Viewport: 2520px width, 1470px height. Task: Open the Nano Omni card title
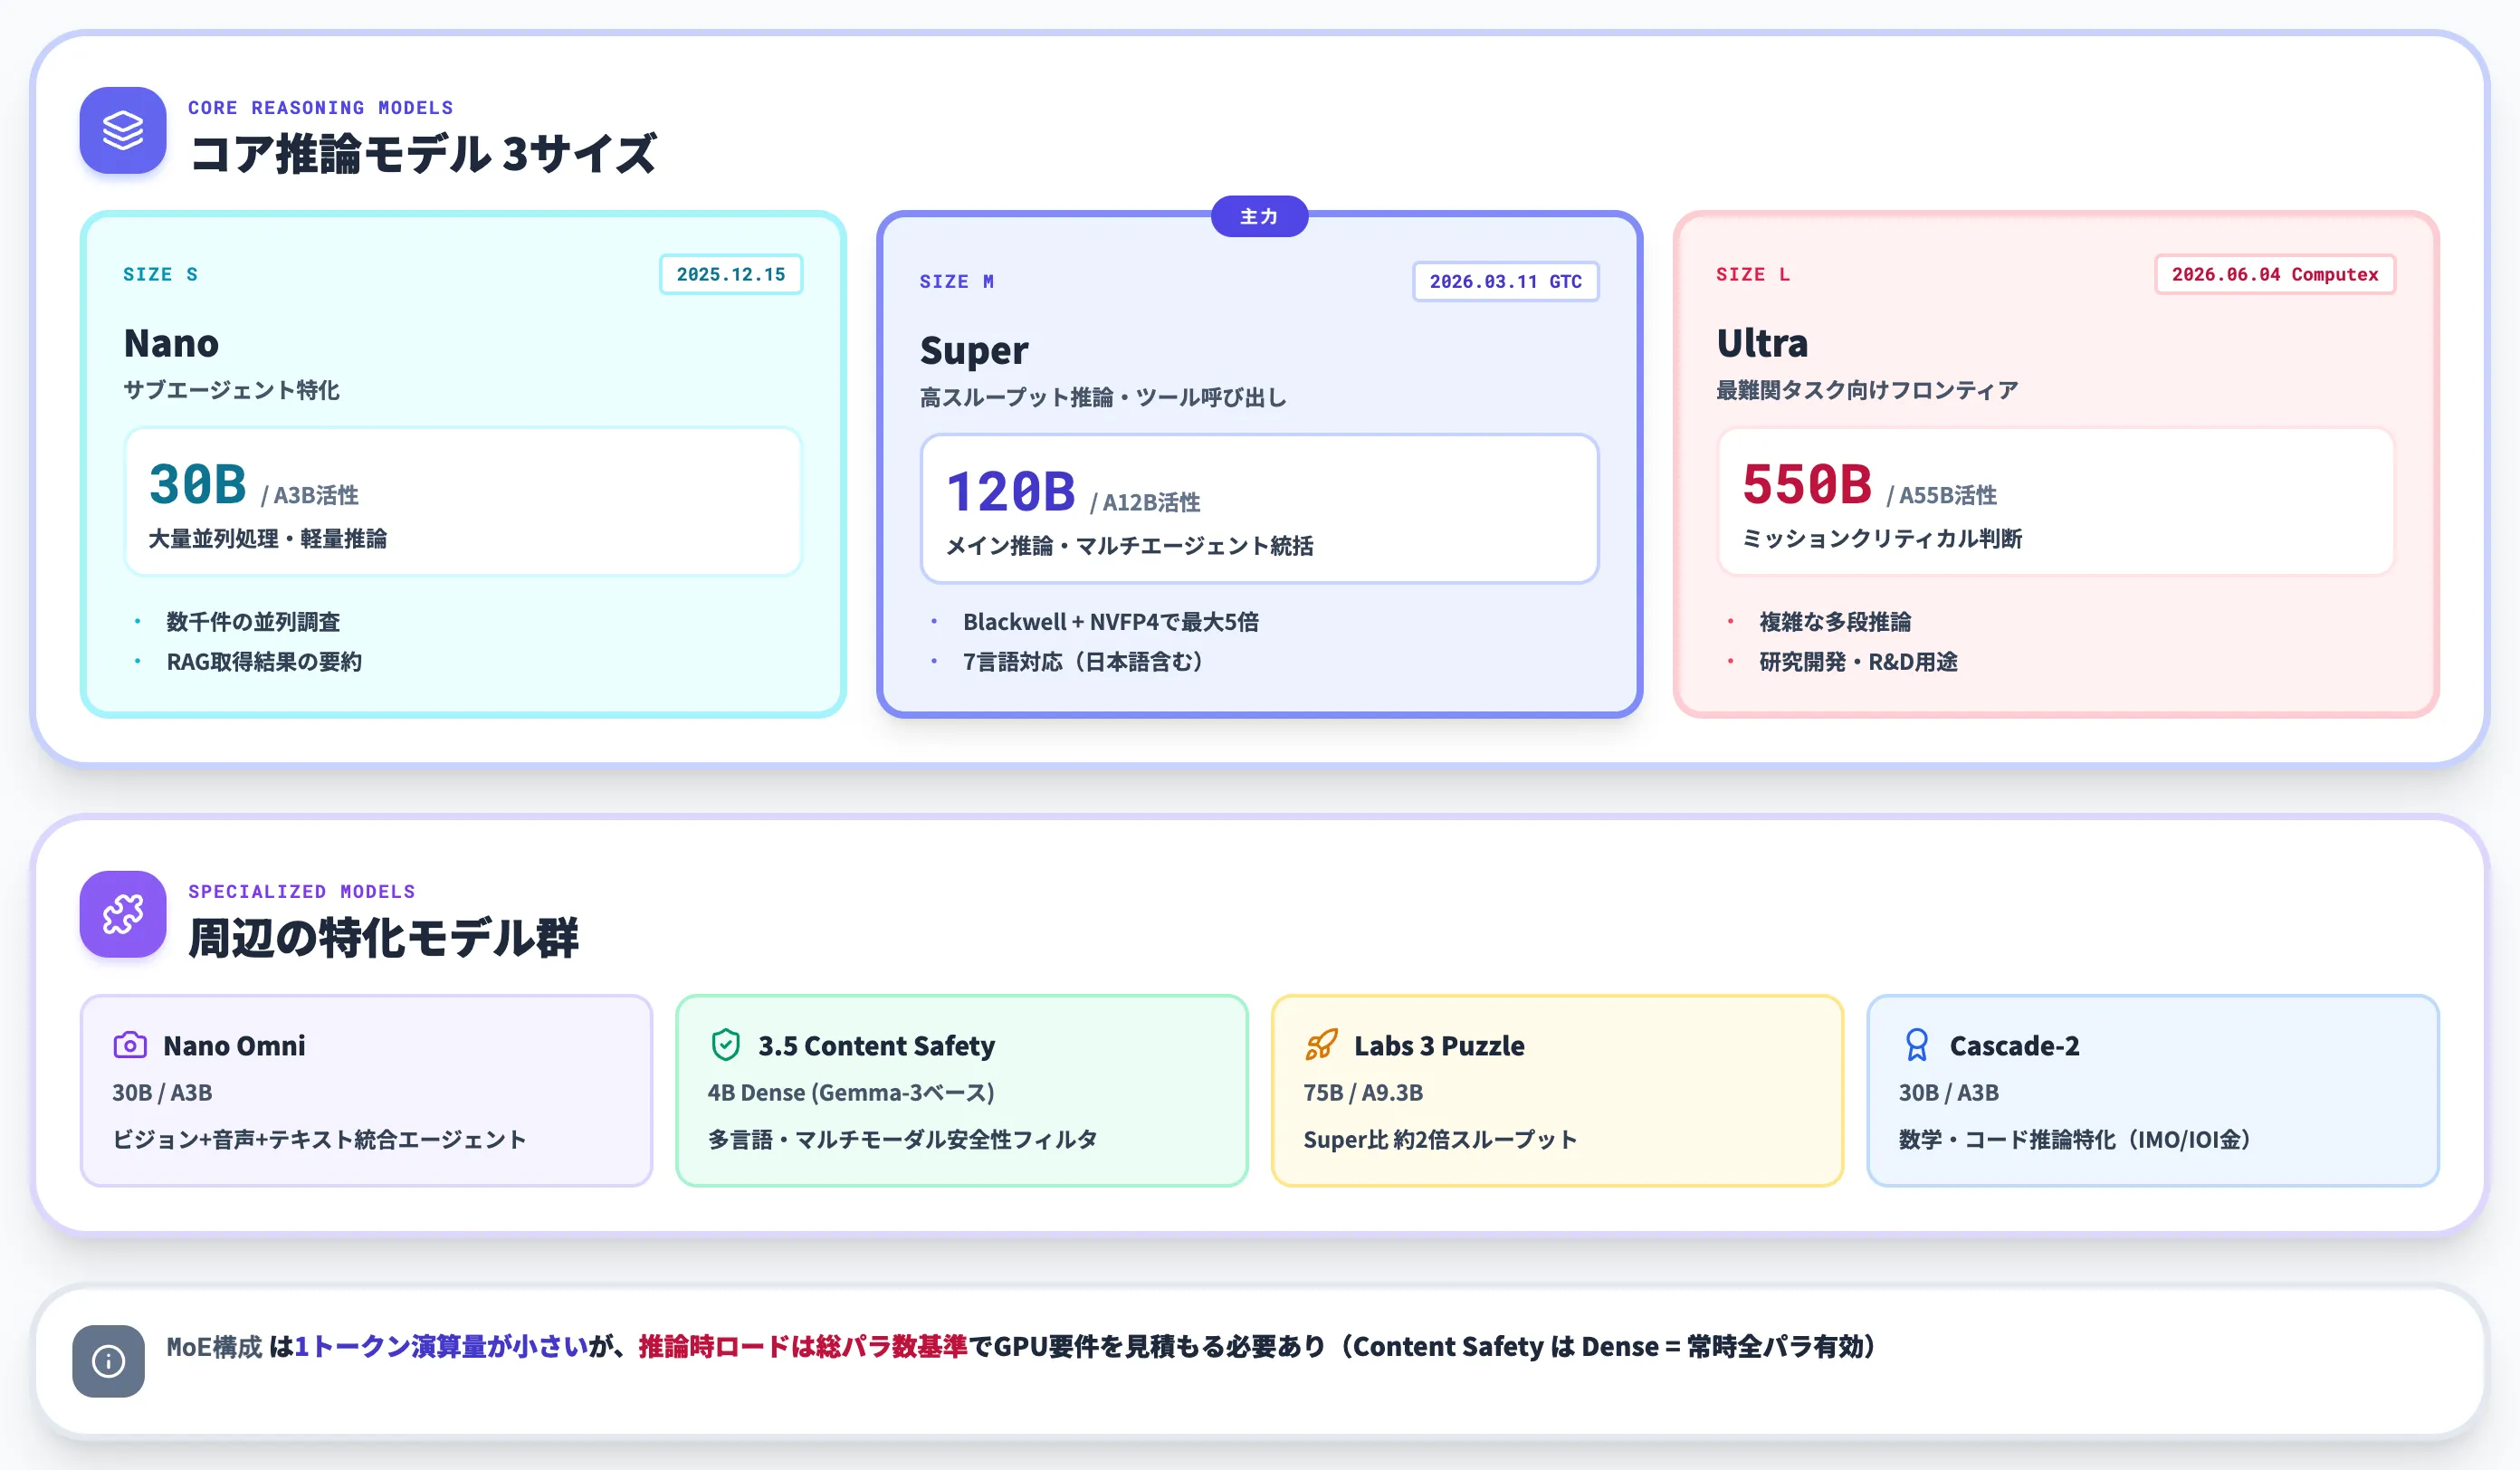(234, 1046)
